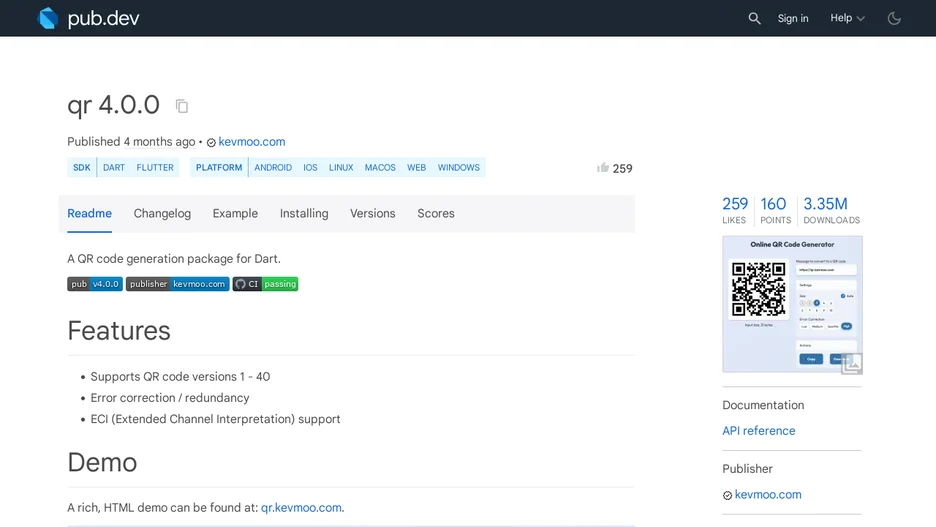Image resolution: width=936 pixels, height=527 pixels.
Task: View the Versions tab
Action: click(372, 214)
